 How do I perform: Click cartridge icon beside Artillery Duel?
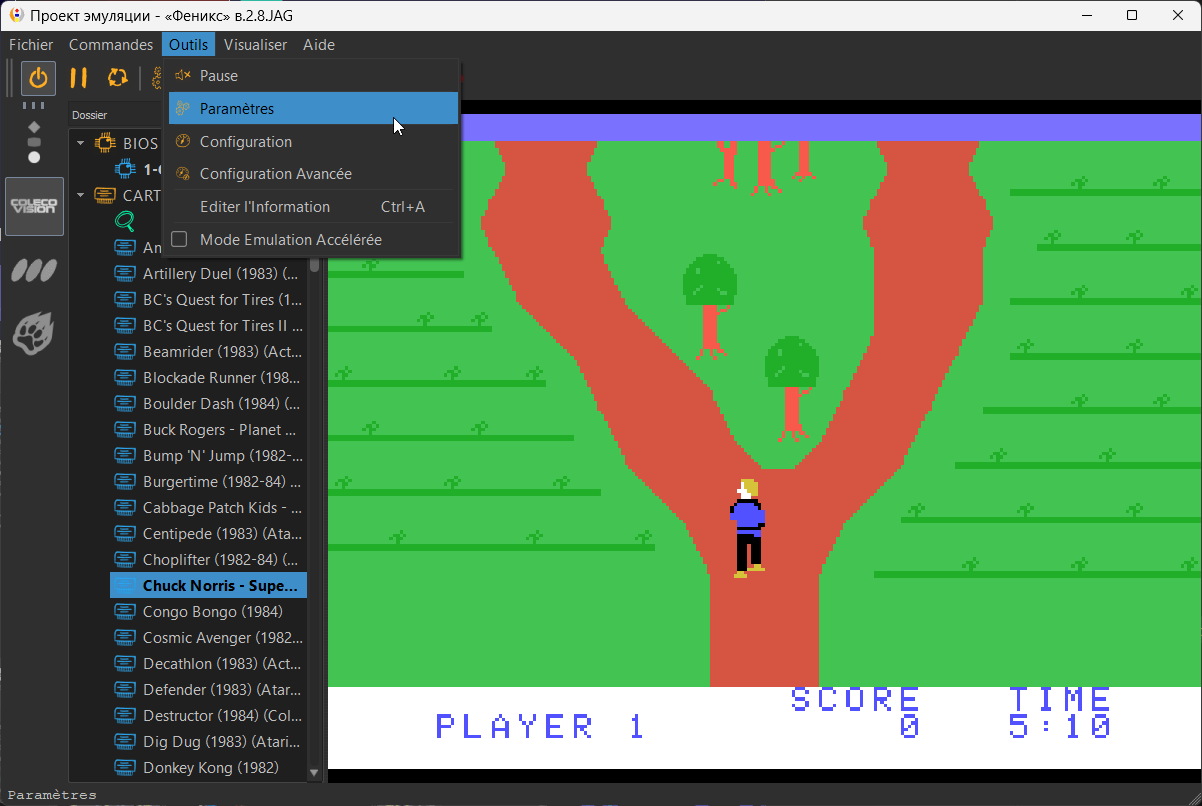point(125,273)
